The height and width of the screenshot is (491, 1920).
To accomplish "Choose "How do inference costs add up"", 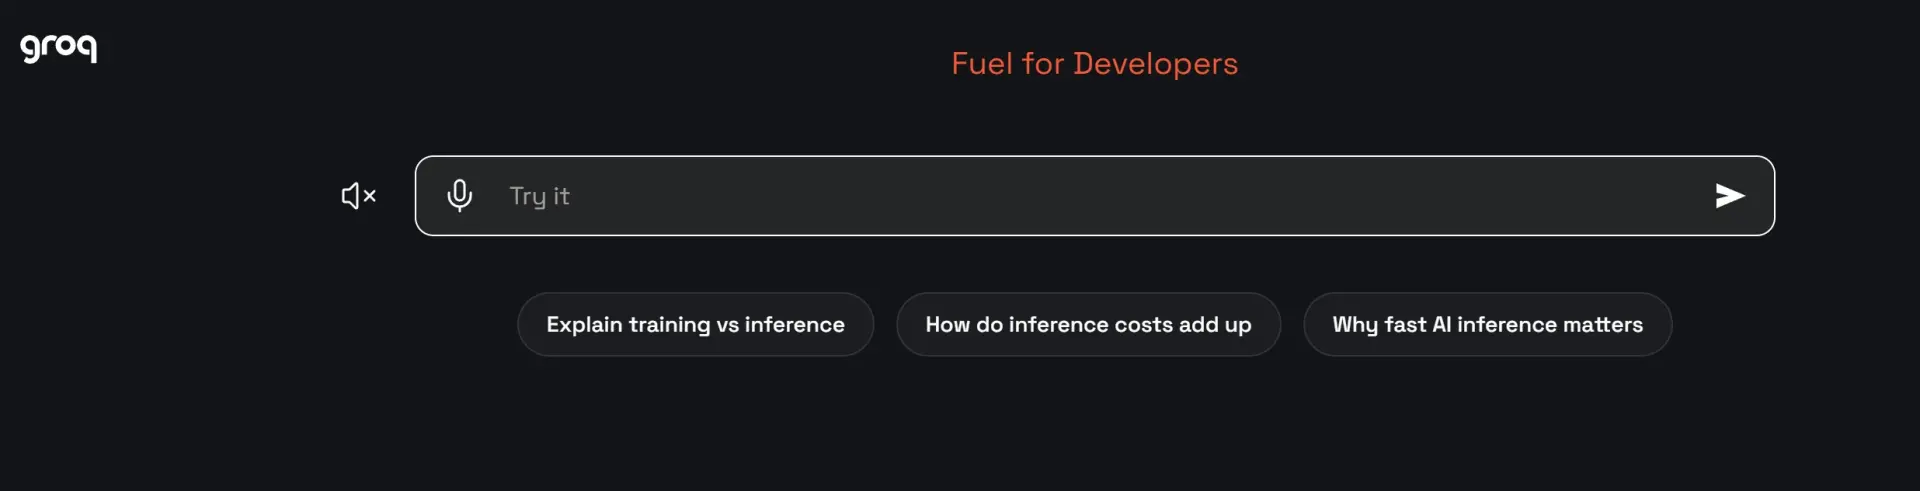I will (1088, 324).
